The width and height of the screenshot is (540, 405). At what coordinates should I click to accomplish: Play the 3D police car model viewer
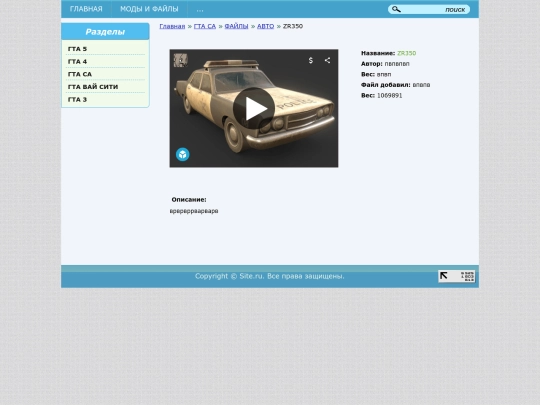tap(254, 108)
